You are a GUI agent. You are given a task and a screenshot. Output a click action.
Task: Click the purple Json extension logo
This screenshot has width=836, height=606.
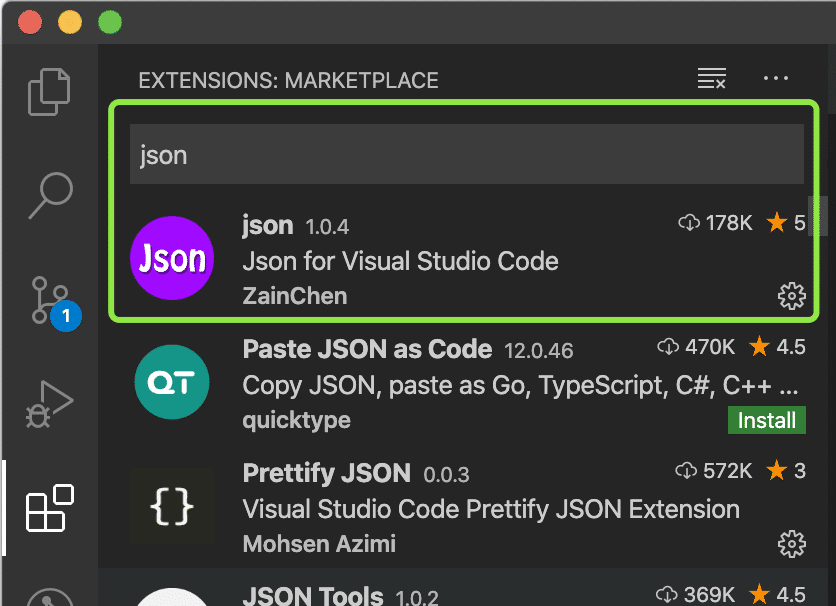pyautogui.click(x=172, y=258)
